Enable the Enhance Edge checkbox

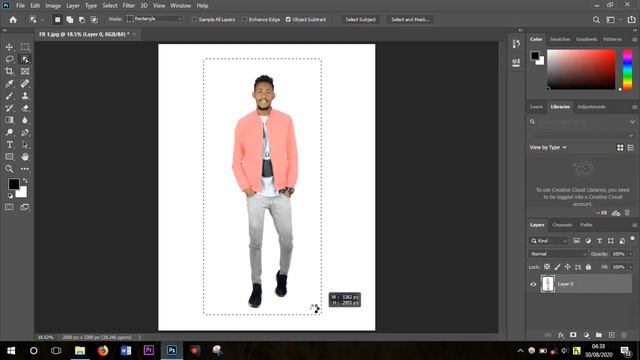(244, 19)
